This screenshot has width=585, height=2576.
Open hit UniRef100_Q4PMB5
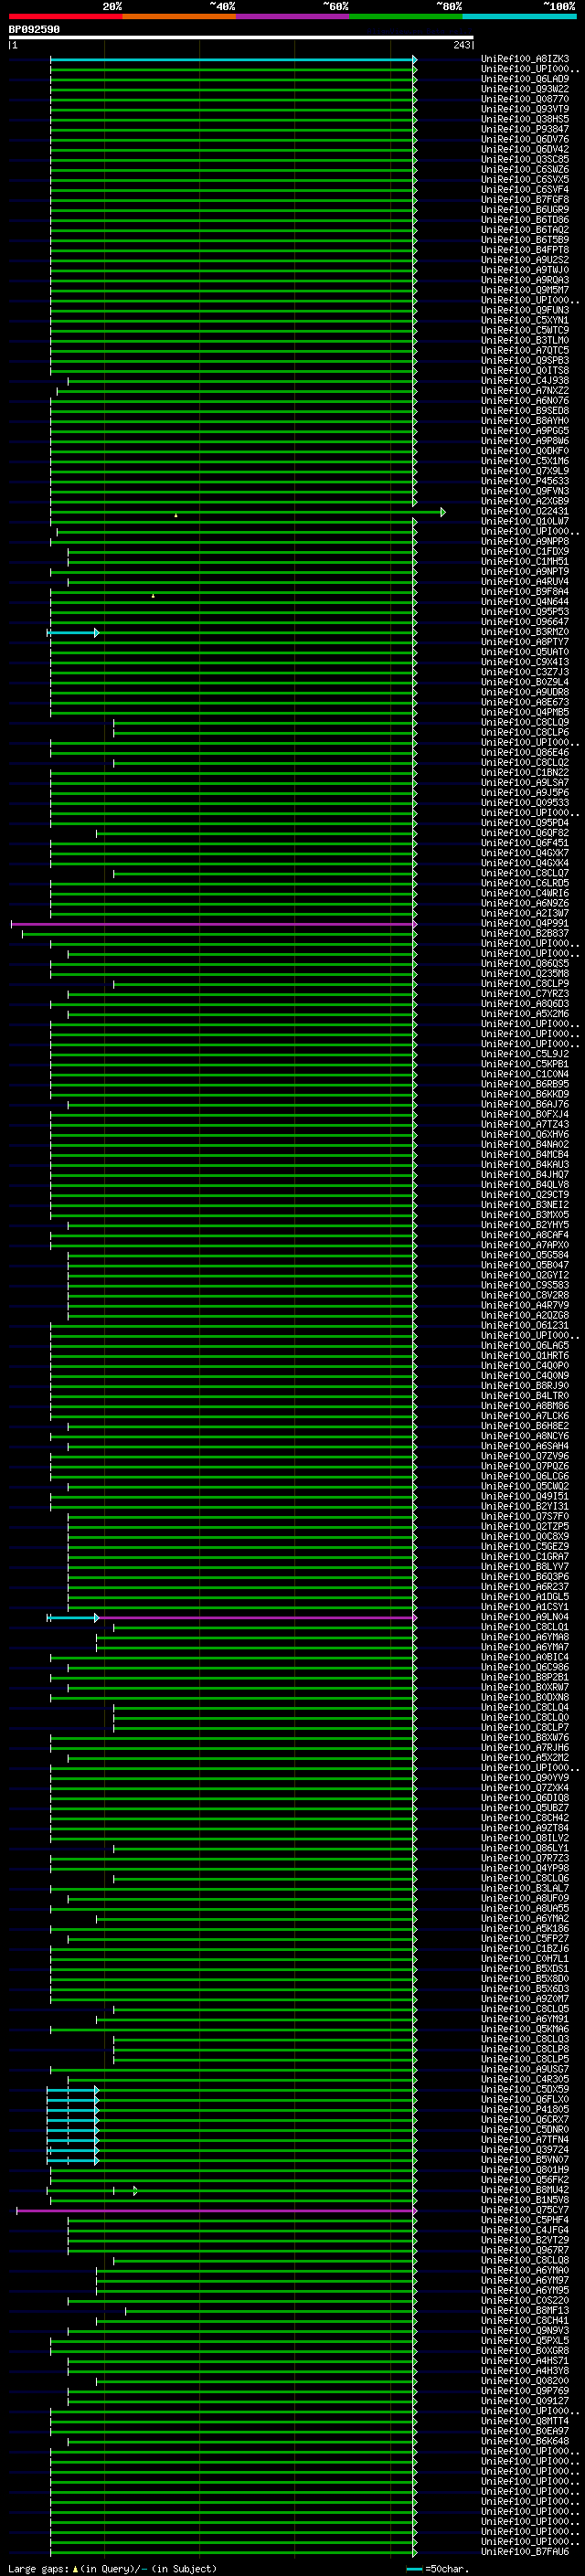(x=525, y=712)
